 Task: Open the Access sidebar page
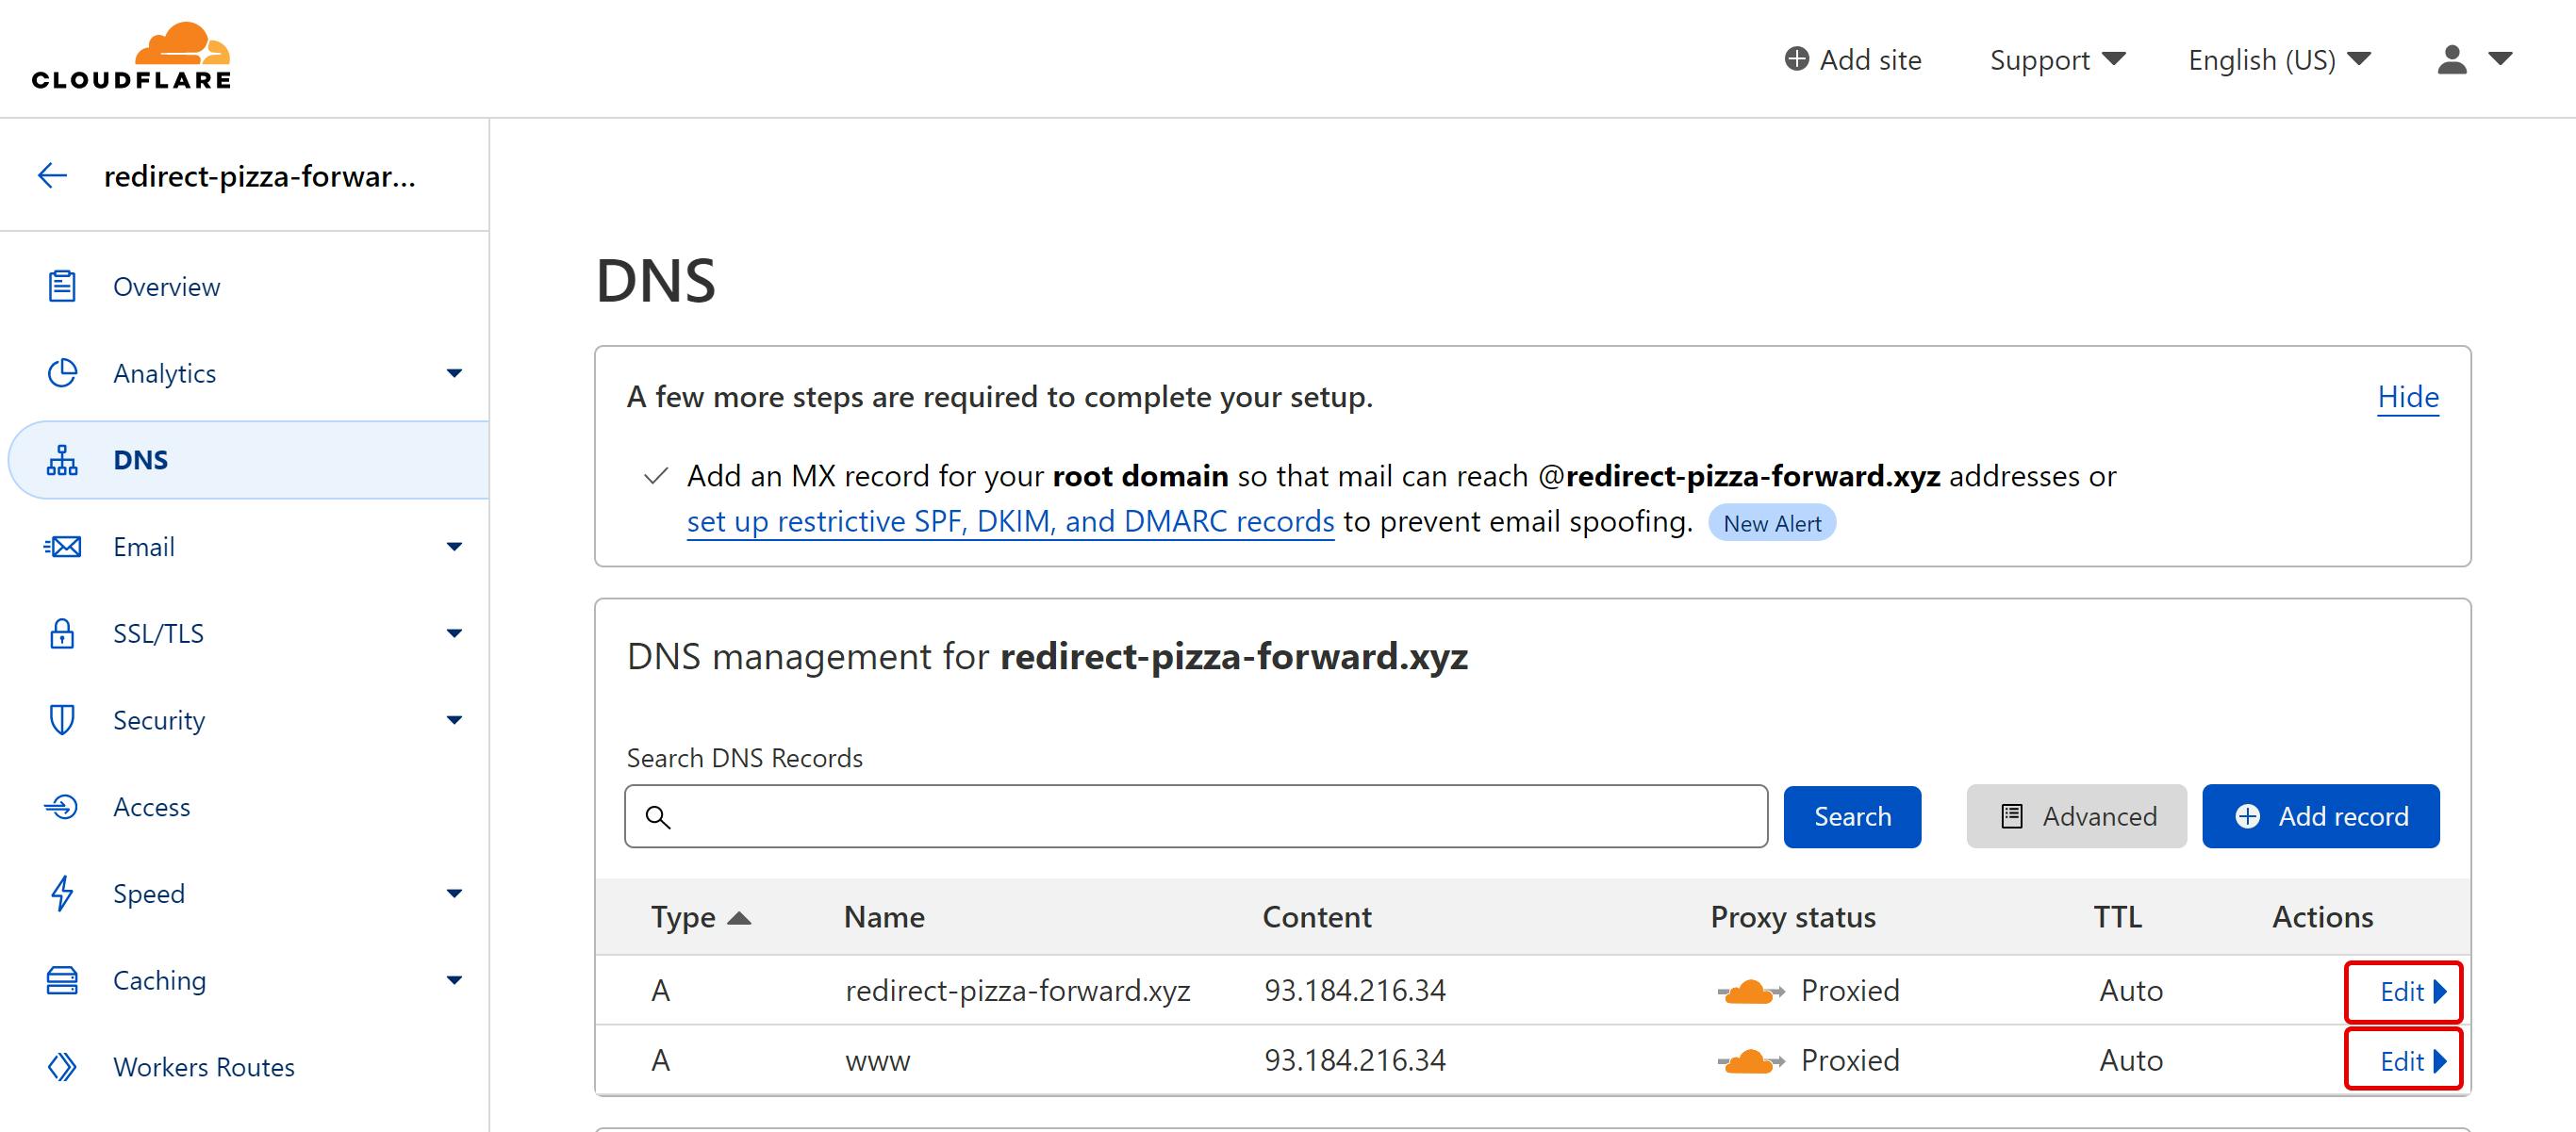click(151, 807)
